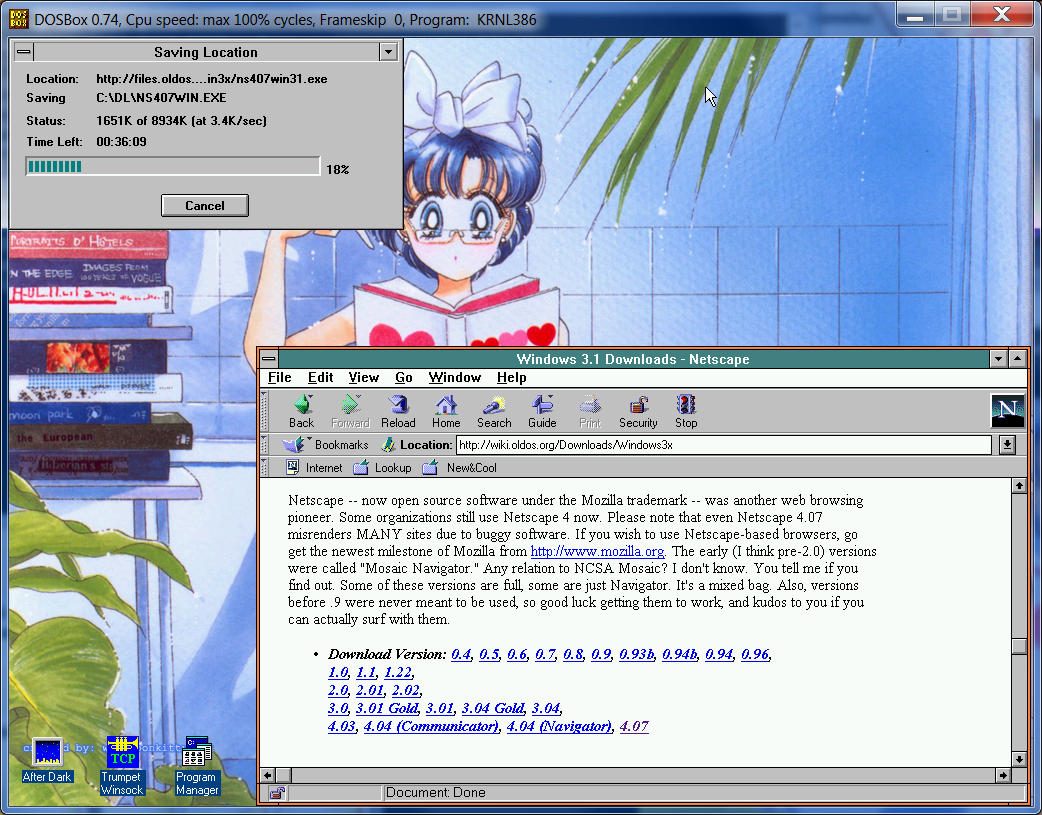Open the Bookmarks quickfile menu
Image resolution: width=1042 pixels, height=815 pixels.
325,445
